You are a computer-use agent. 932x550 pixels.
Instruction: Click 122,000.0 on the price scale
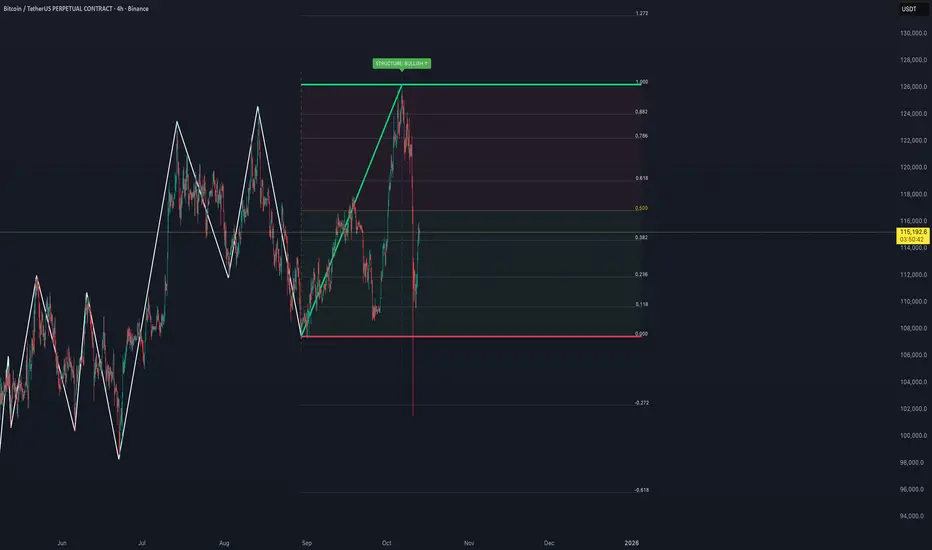tap(914, 140)
